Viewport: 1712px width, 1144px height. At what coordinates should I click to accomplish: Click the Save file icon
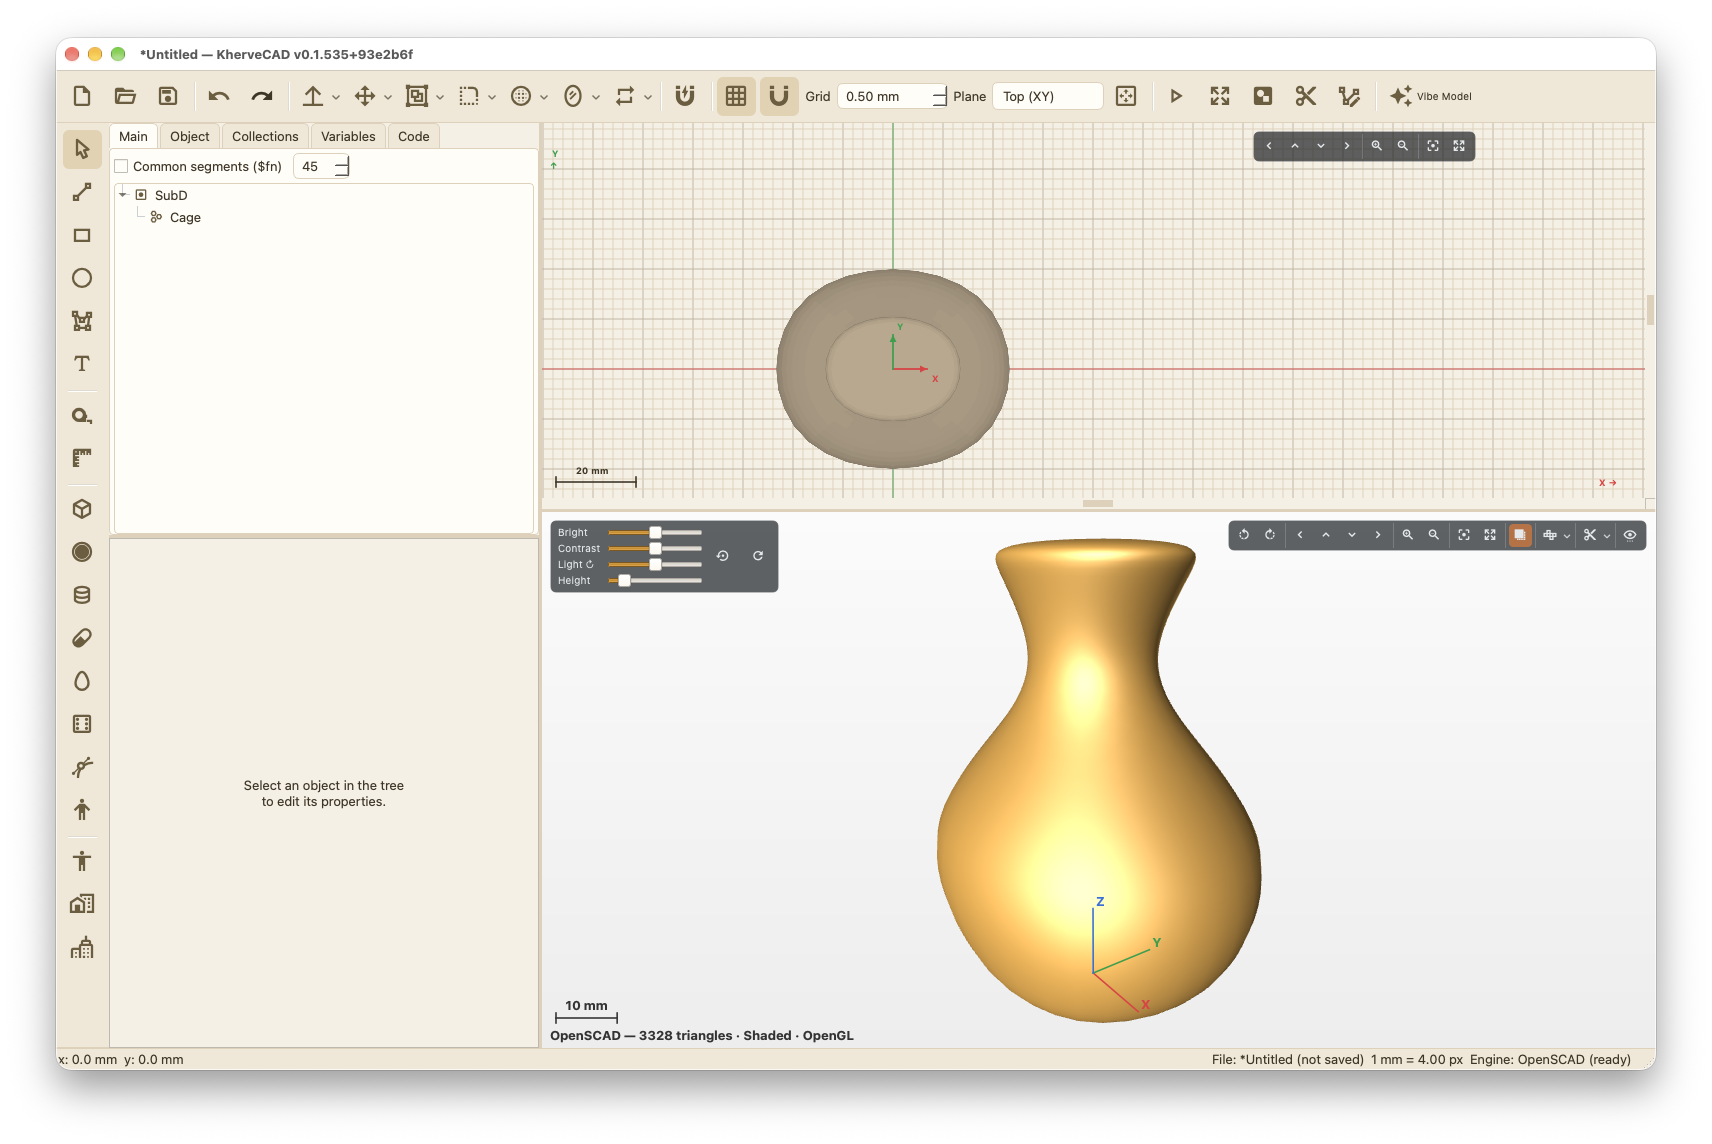tap(168, 96)
